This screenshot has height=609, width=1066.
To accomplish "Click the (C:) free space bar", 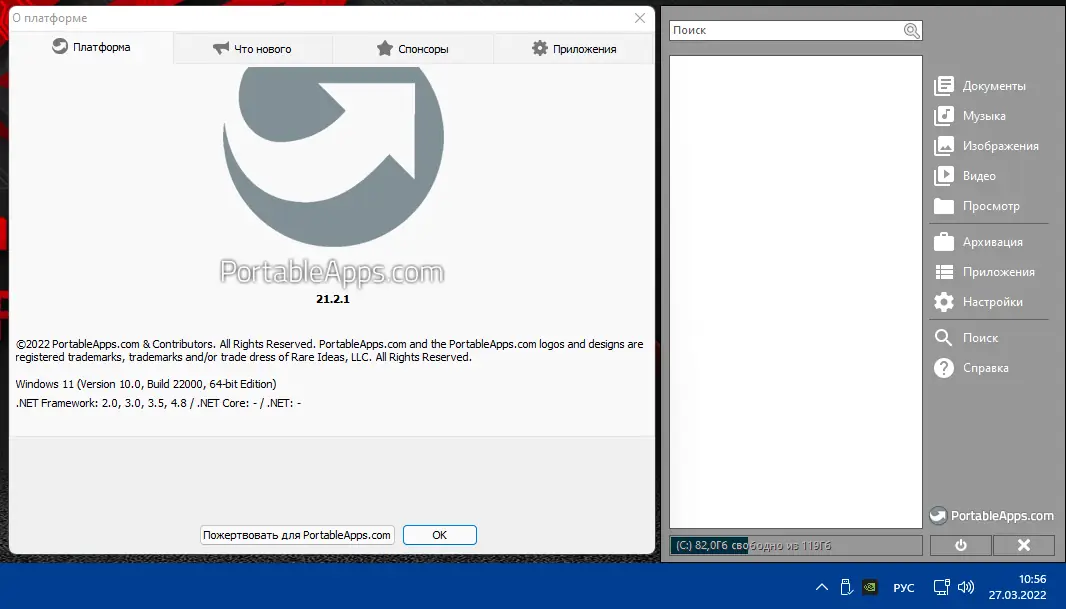I will coord(795,545).
